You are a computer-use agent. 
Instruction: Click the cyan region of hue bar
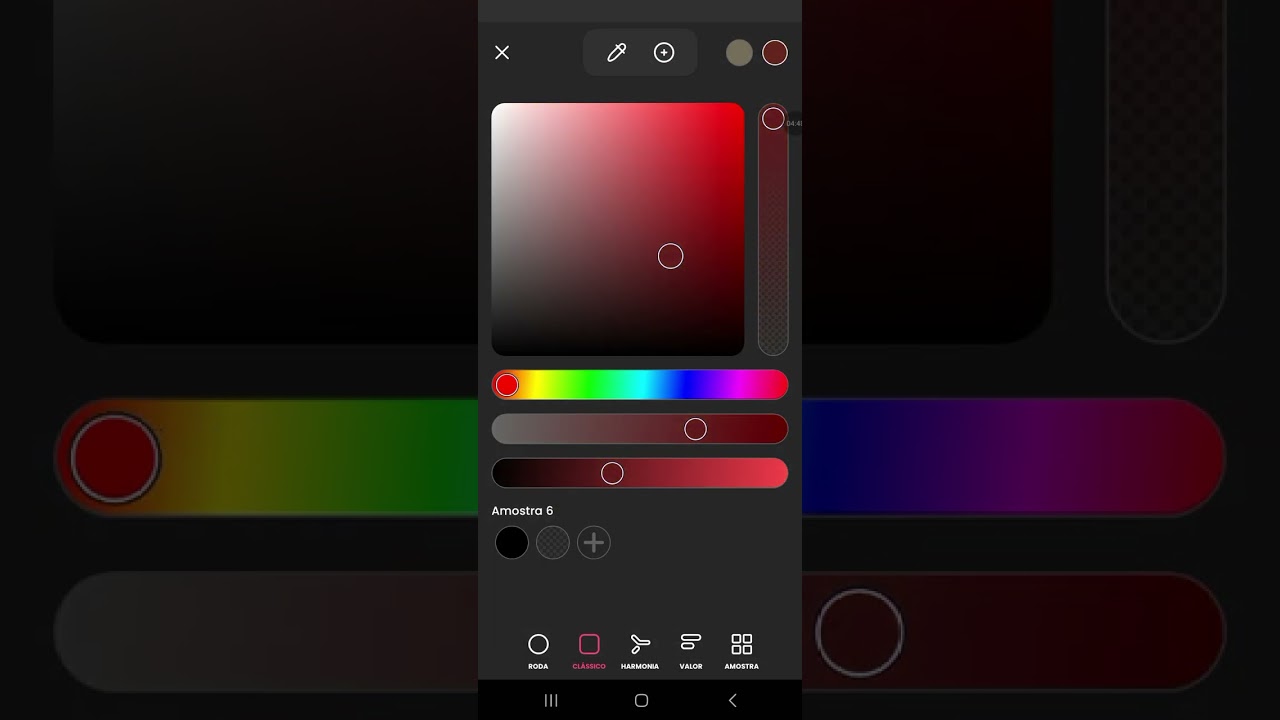pos(640,385)
